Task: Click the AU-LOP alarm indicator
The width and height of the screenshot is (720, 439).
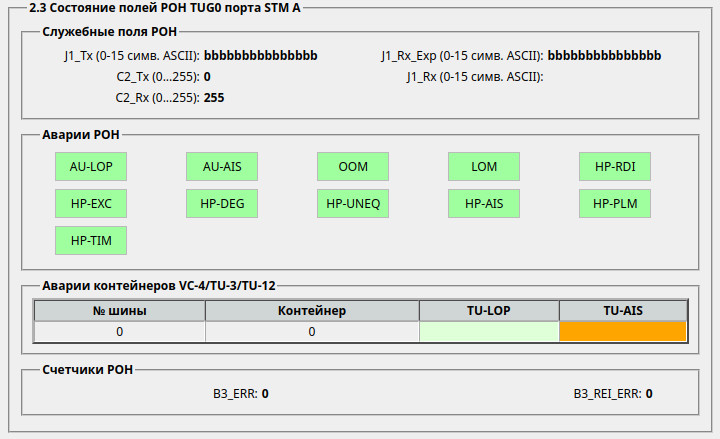Action: [x=91, y=167]
